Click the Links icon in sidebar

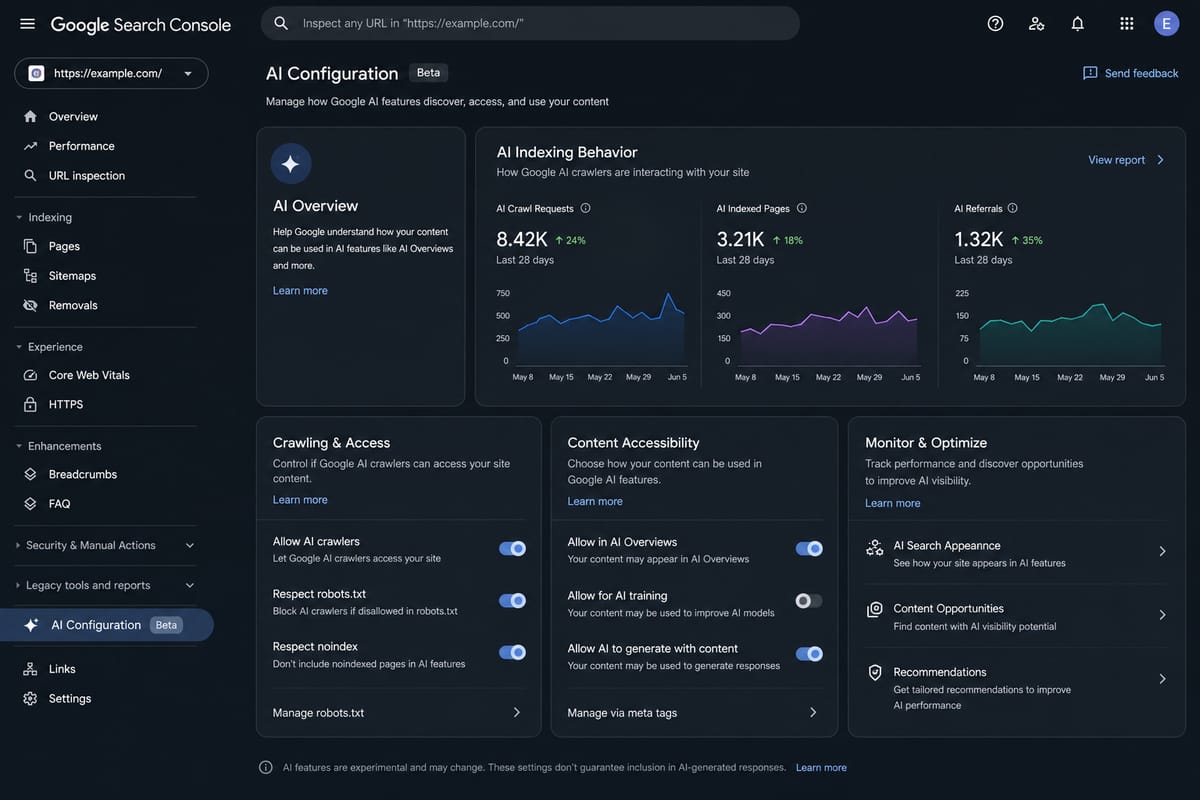pyautogui.click(x=30, y=669)
